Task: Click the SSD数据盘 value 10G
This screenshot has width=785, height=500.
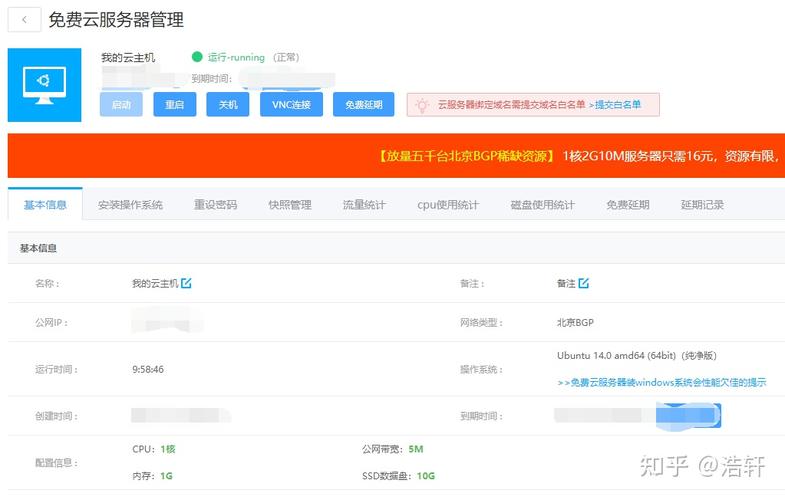Action: tap(426, 476)
